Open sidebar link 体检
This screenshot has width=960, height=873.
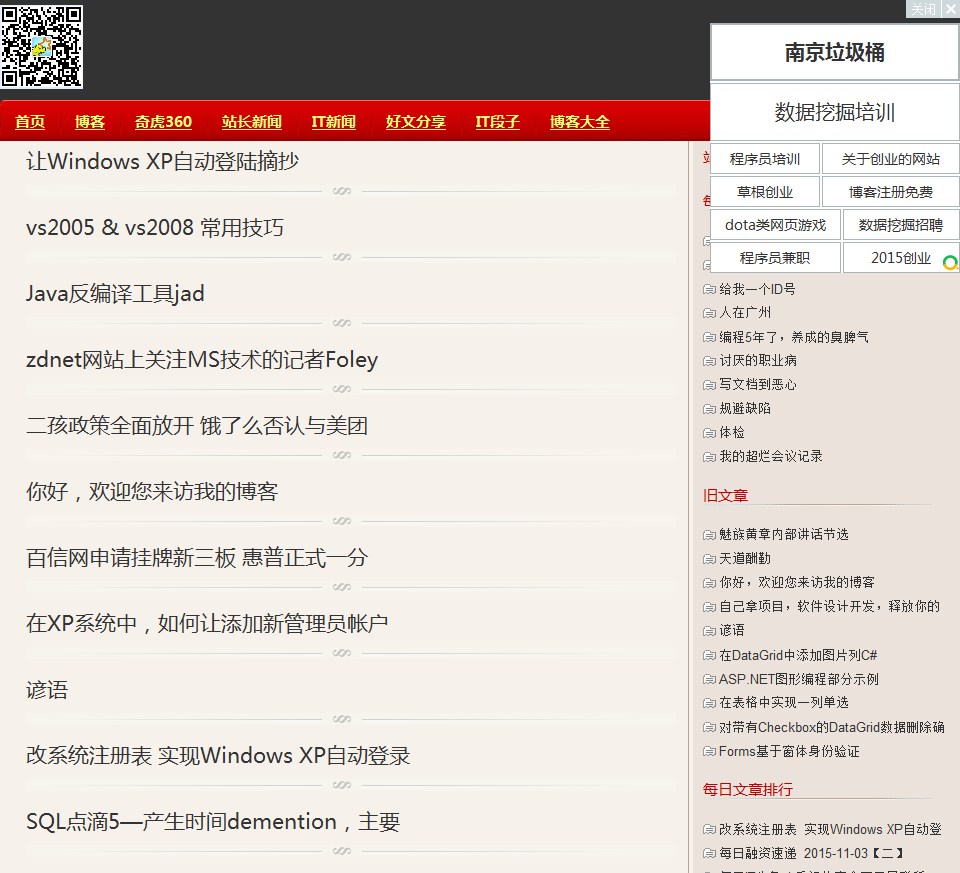coord(732,433)
